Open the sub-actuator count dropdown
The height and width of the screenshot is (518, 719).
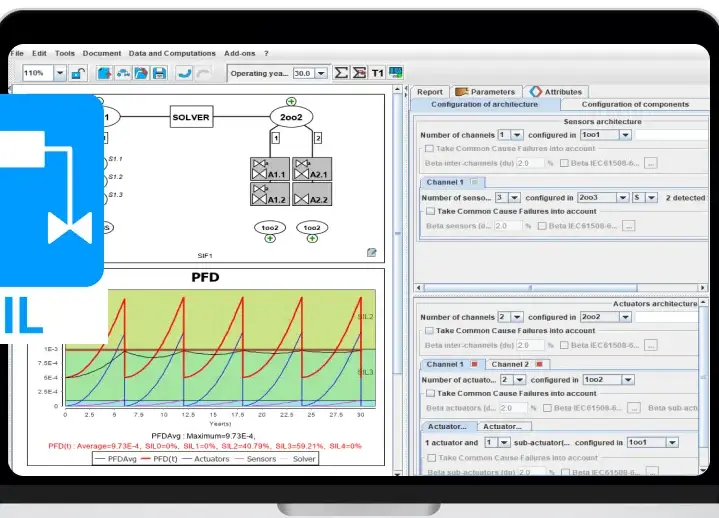[x=504, y=442]
